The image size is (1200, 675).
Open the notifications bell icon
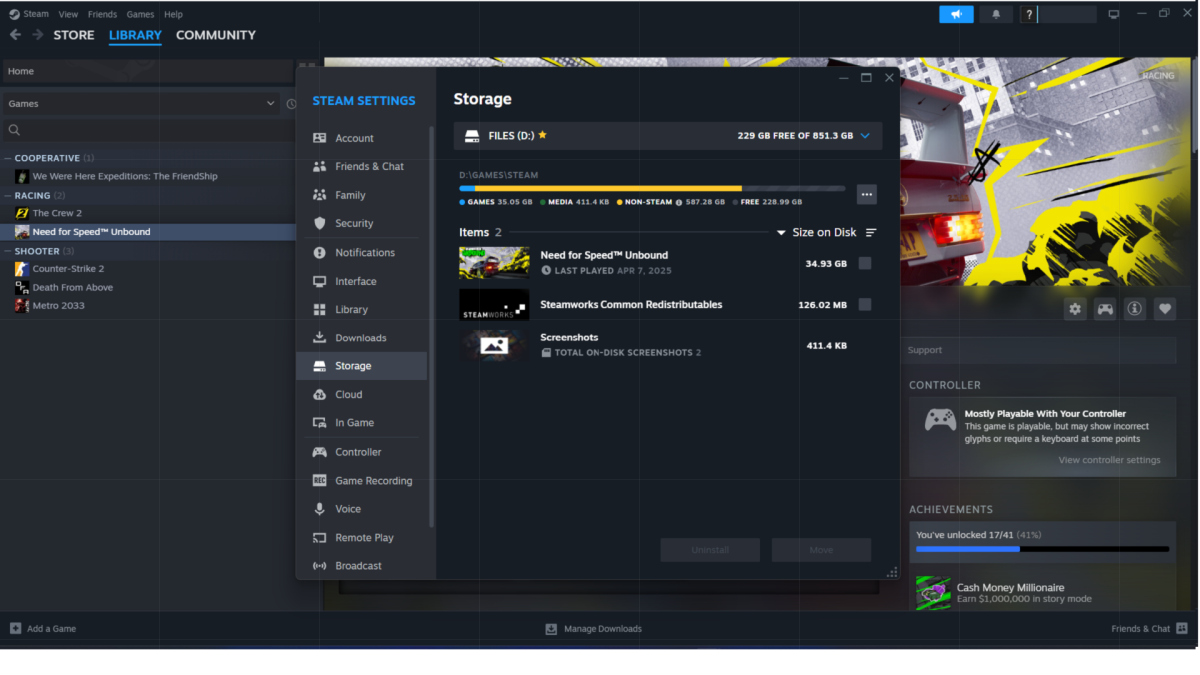pyautogui.click(x=995, y=14)
